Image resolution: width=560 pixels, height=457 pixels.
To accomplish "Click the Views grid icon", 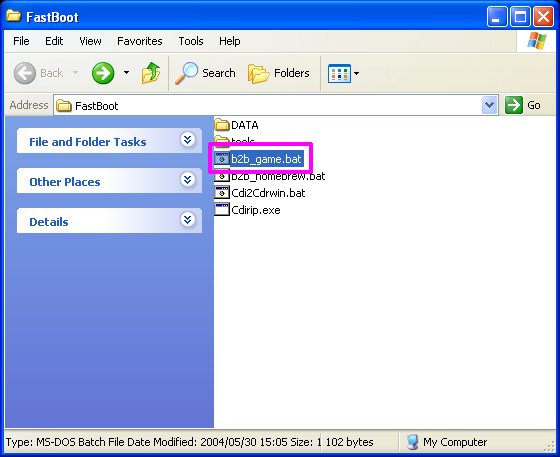I will point(339,73).
